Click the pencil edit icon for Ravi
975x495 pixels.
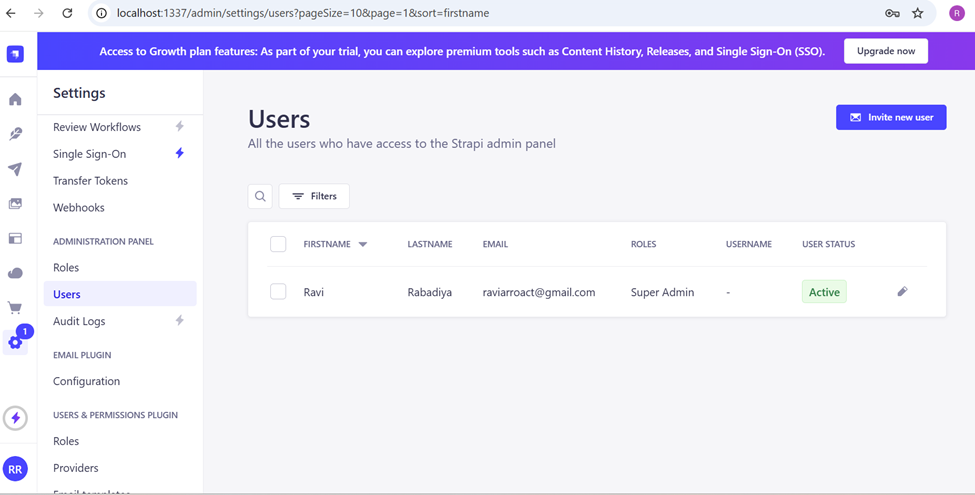(x=902, y=292)
